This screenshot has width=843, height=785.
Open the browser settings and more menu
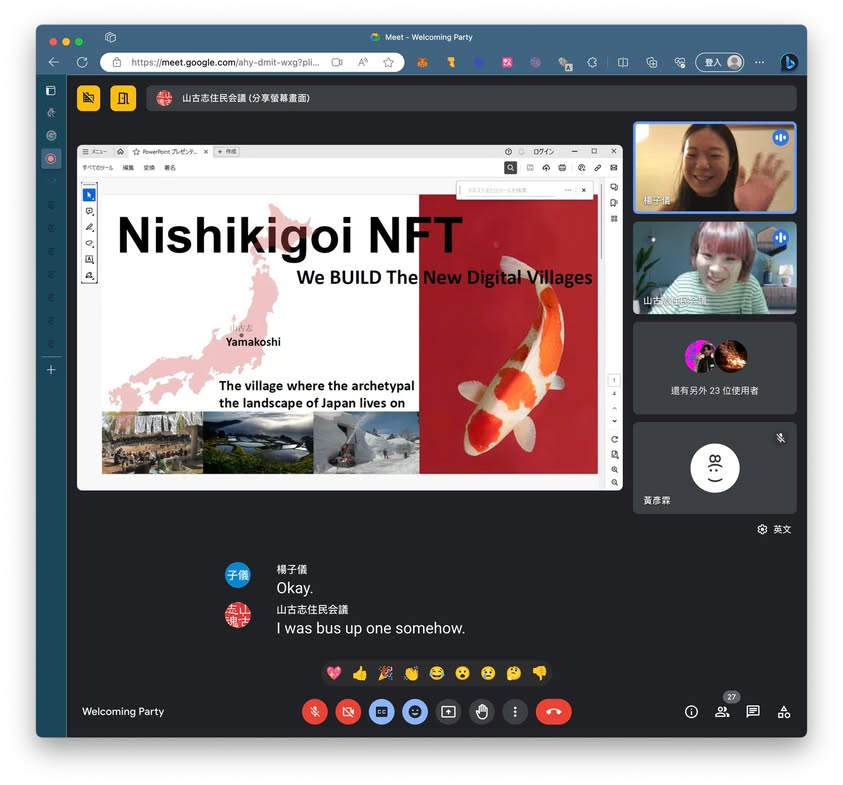point(759,62)
